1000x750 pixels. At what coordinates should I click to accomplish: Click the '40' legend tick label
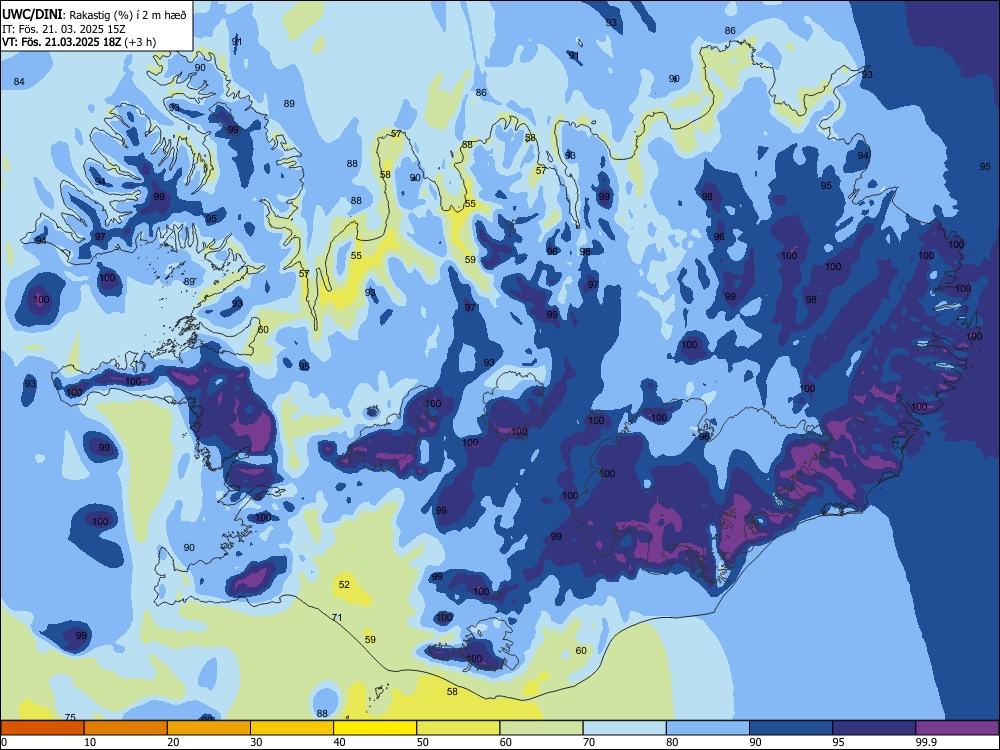click(x=339, y=742)
